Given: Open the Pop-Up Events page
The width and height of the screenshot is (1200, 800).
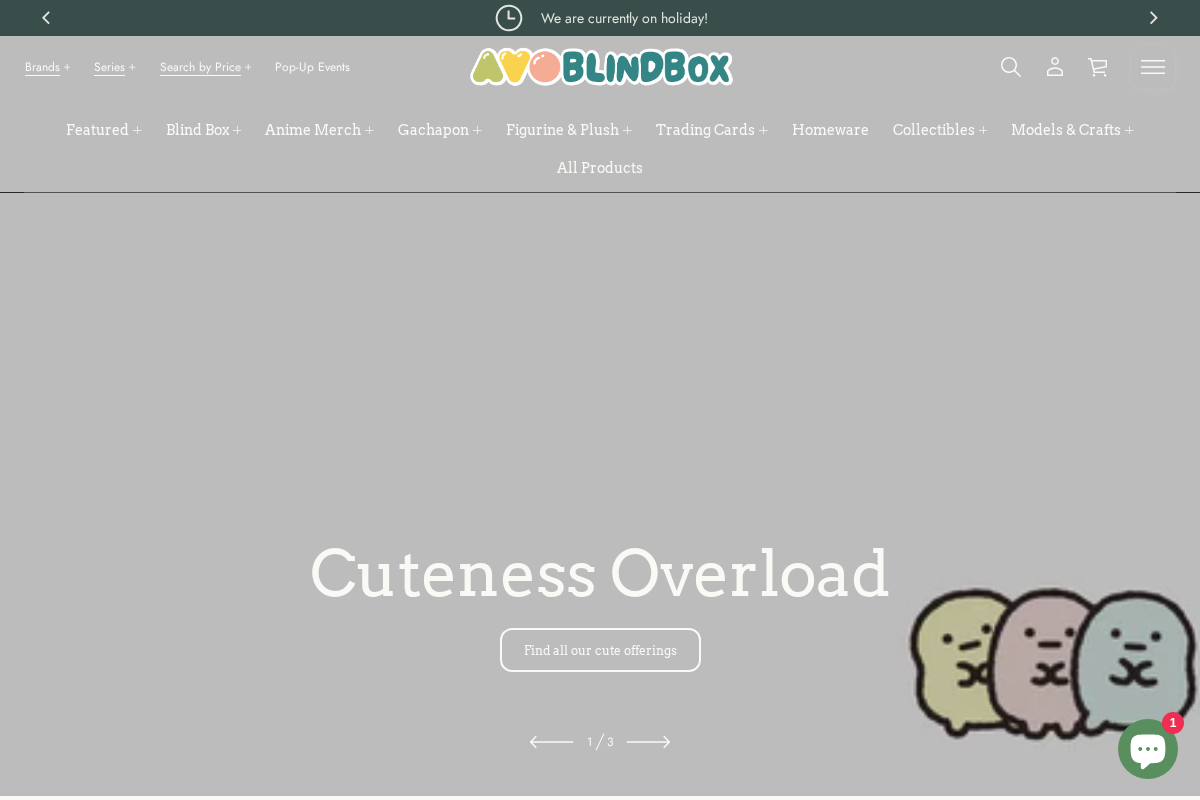Looking at the screenshot, I should click(312, 67).
